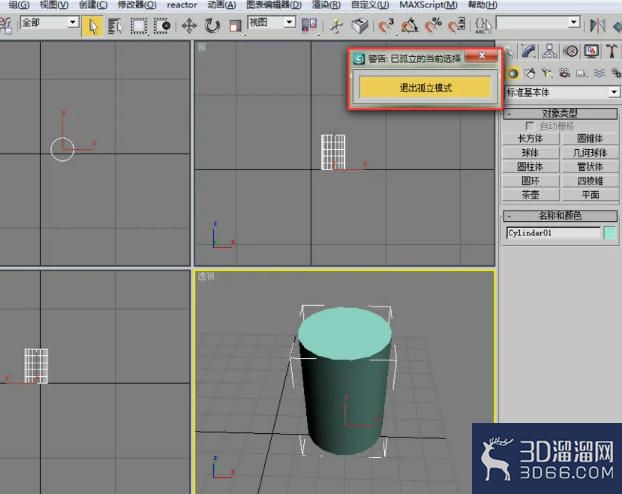622x494 pixels.
Task: Toggle Keyboard Shortcut Override
Action: click(360, 27)
